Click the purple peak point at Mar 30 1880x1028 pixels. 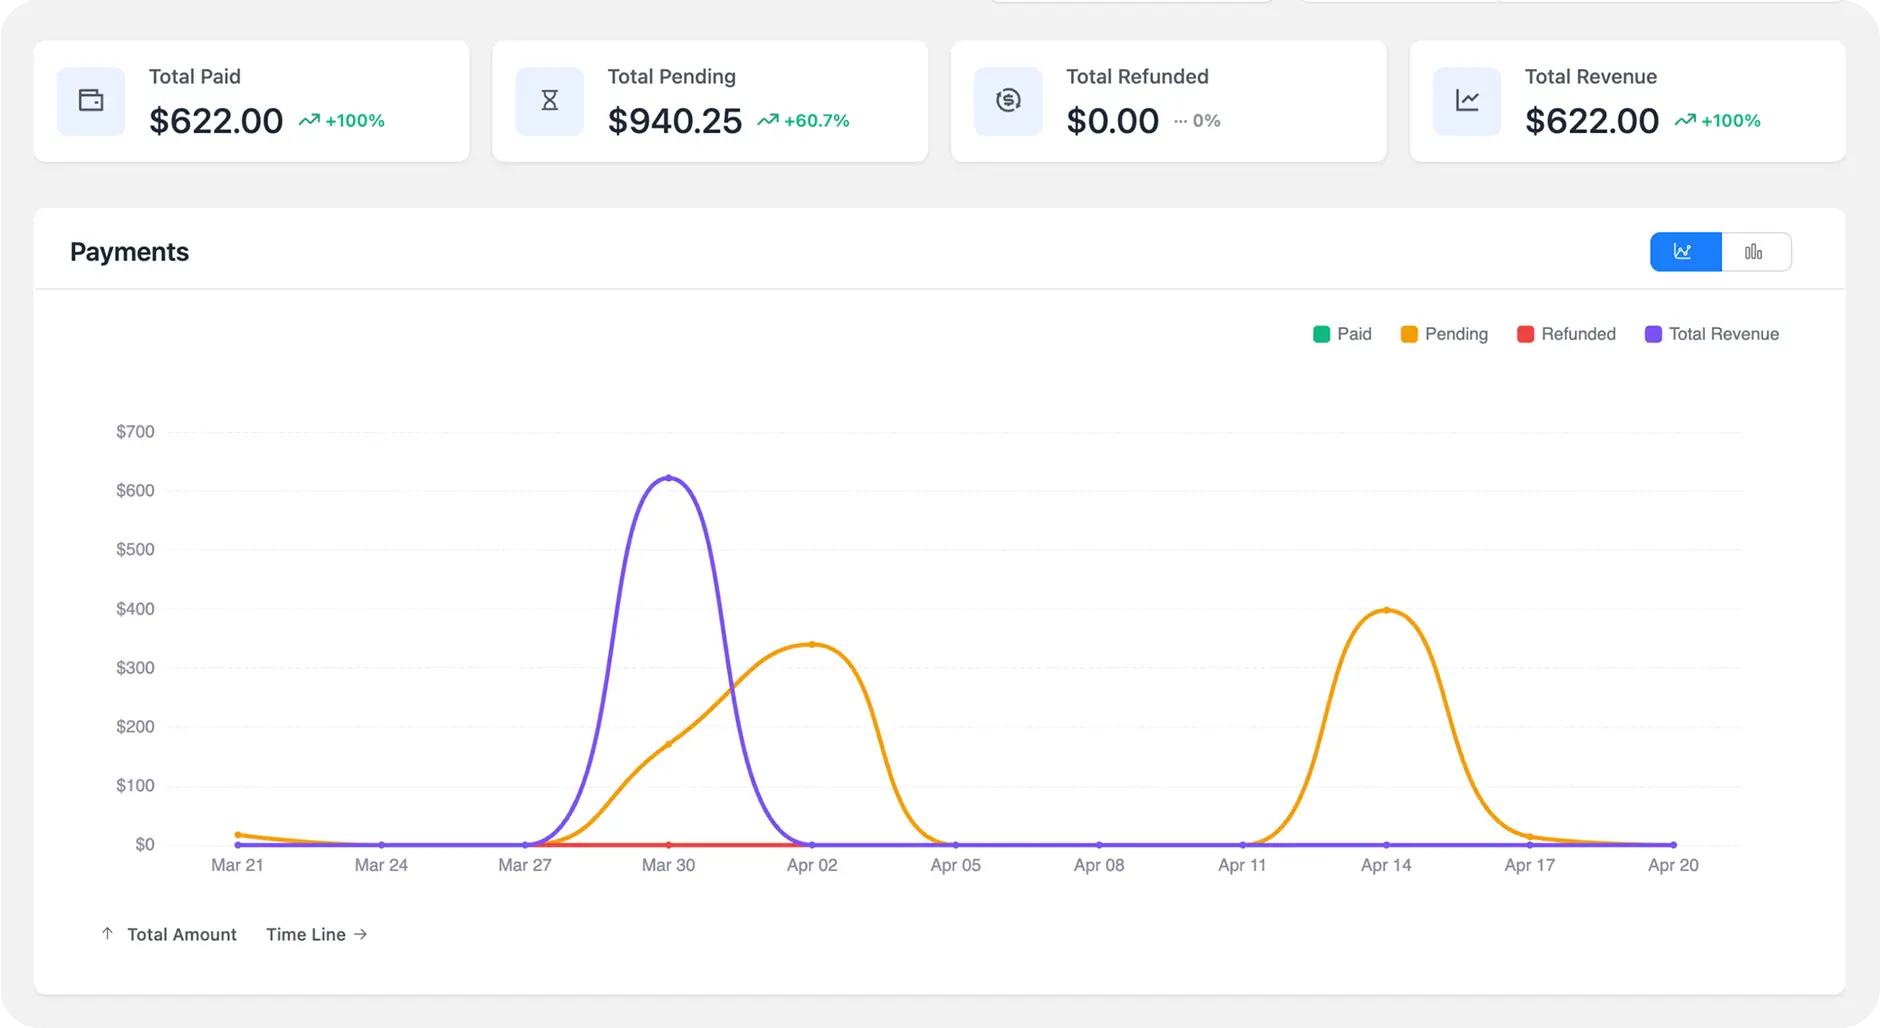pyautogui.click(x=668, y=478)
